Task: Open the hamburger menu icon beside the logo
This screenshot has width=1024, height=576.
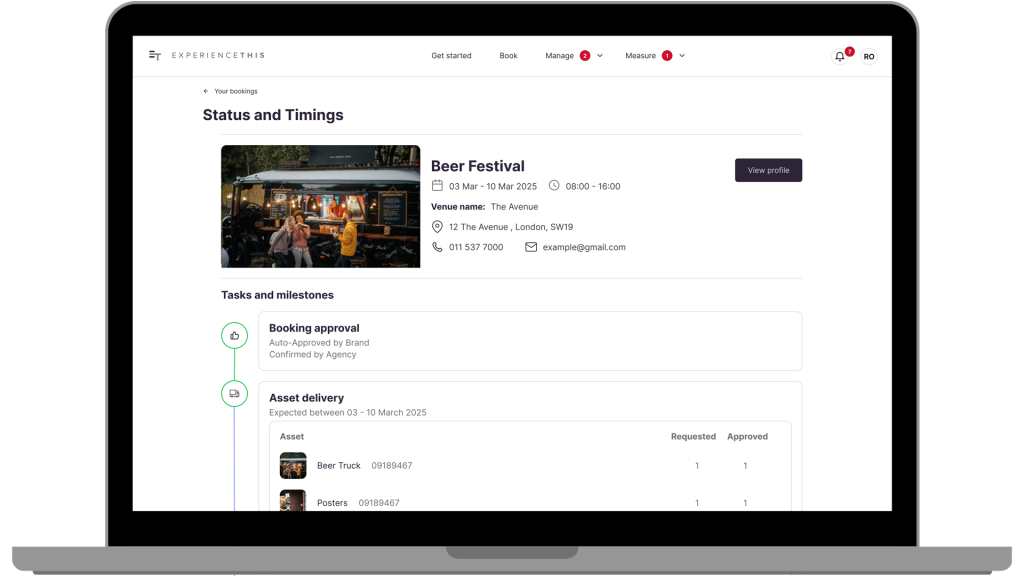Action: 155,56
